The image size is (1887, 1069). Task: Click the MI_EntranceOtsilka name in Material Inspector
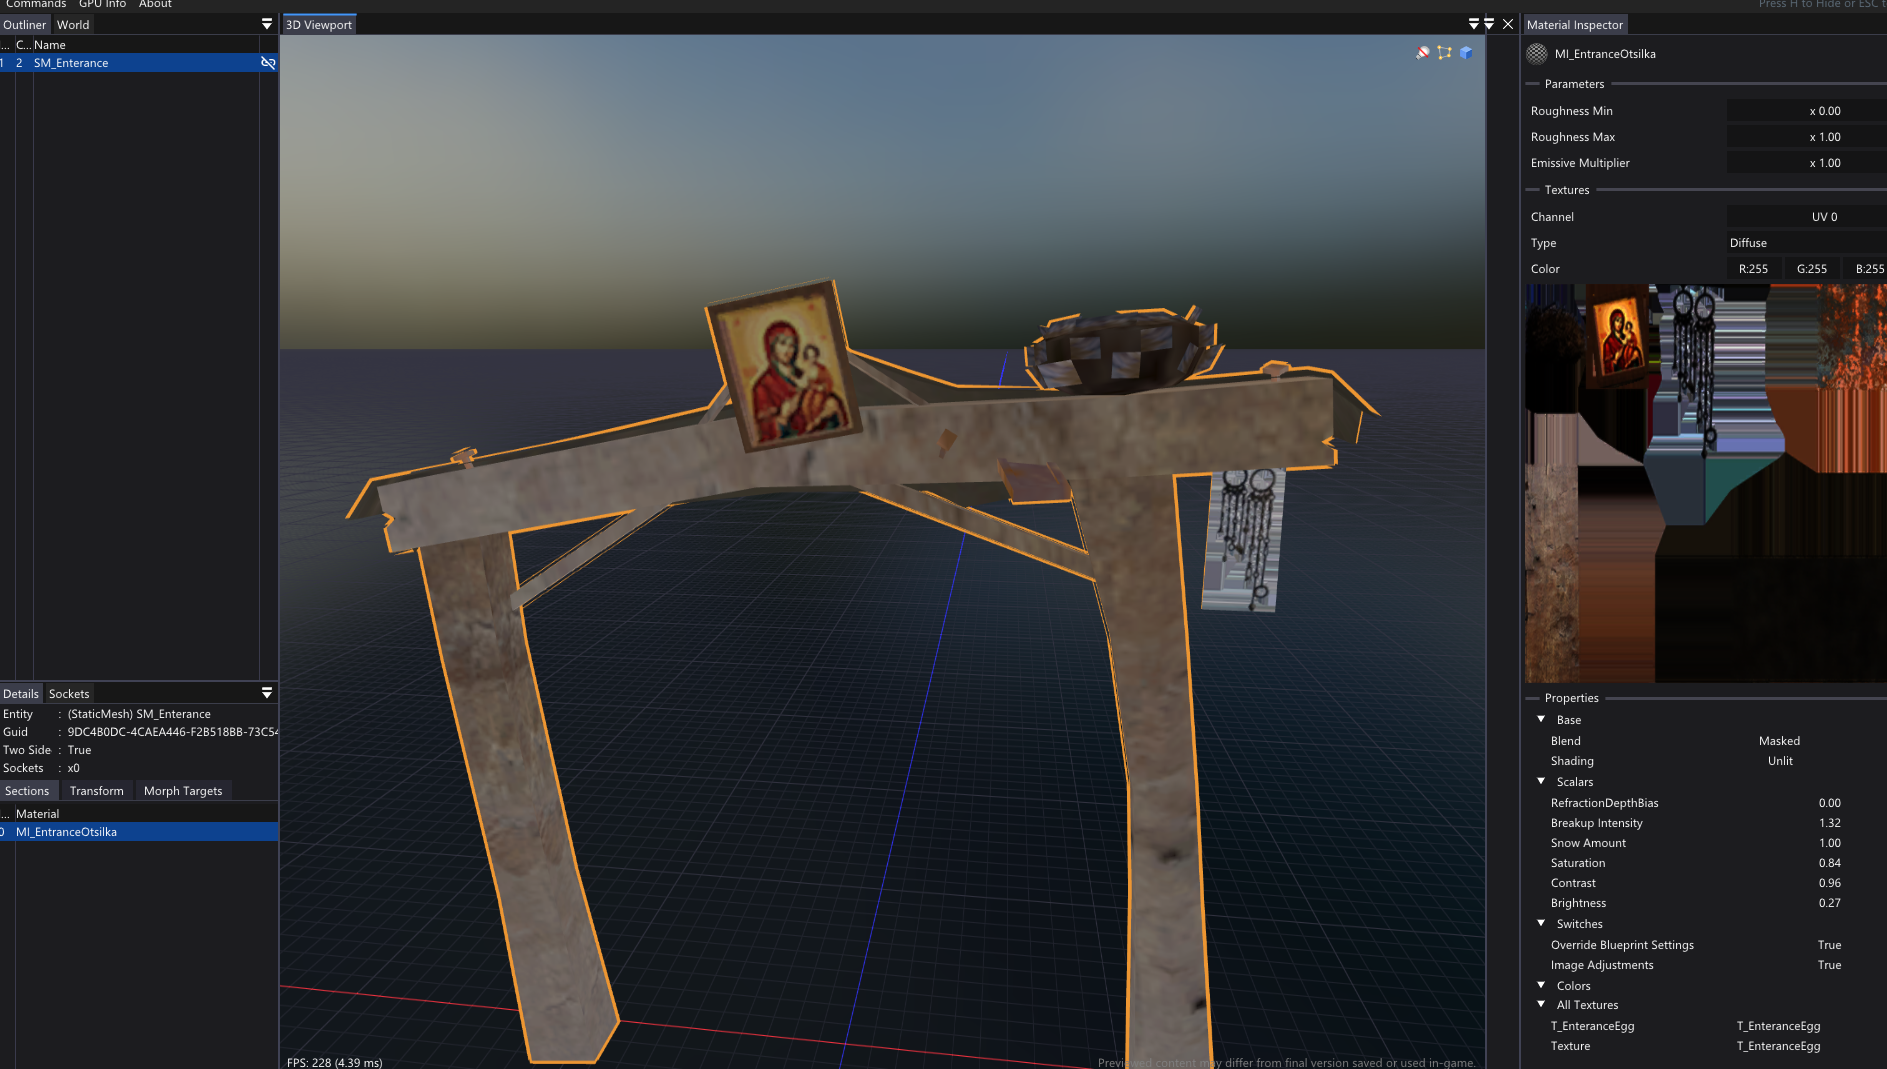click(1605, 54)
